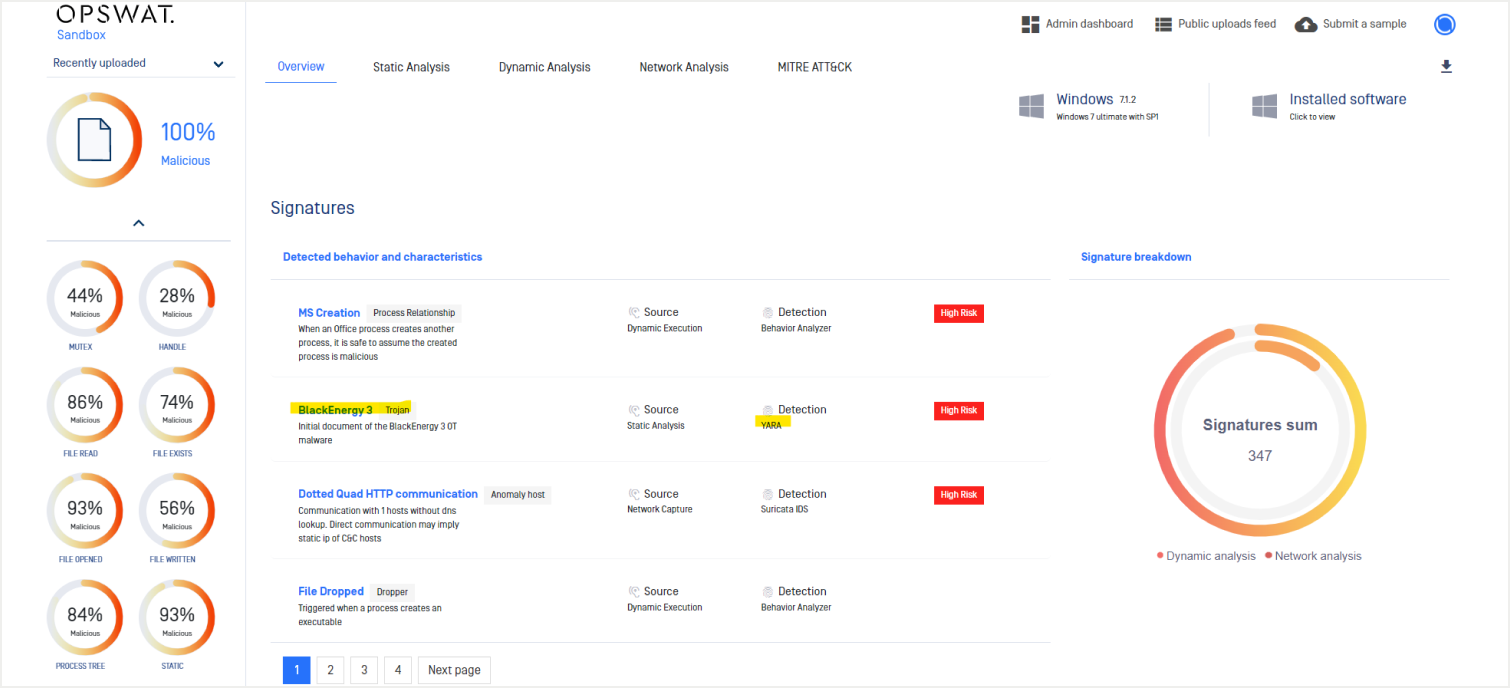Click the Installed software Click to view text
This screenshot has width=1510, height=688.
tap(1312, 117)
